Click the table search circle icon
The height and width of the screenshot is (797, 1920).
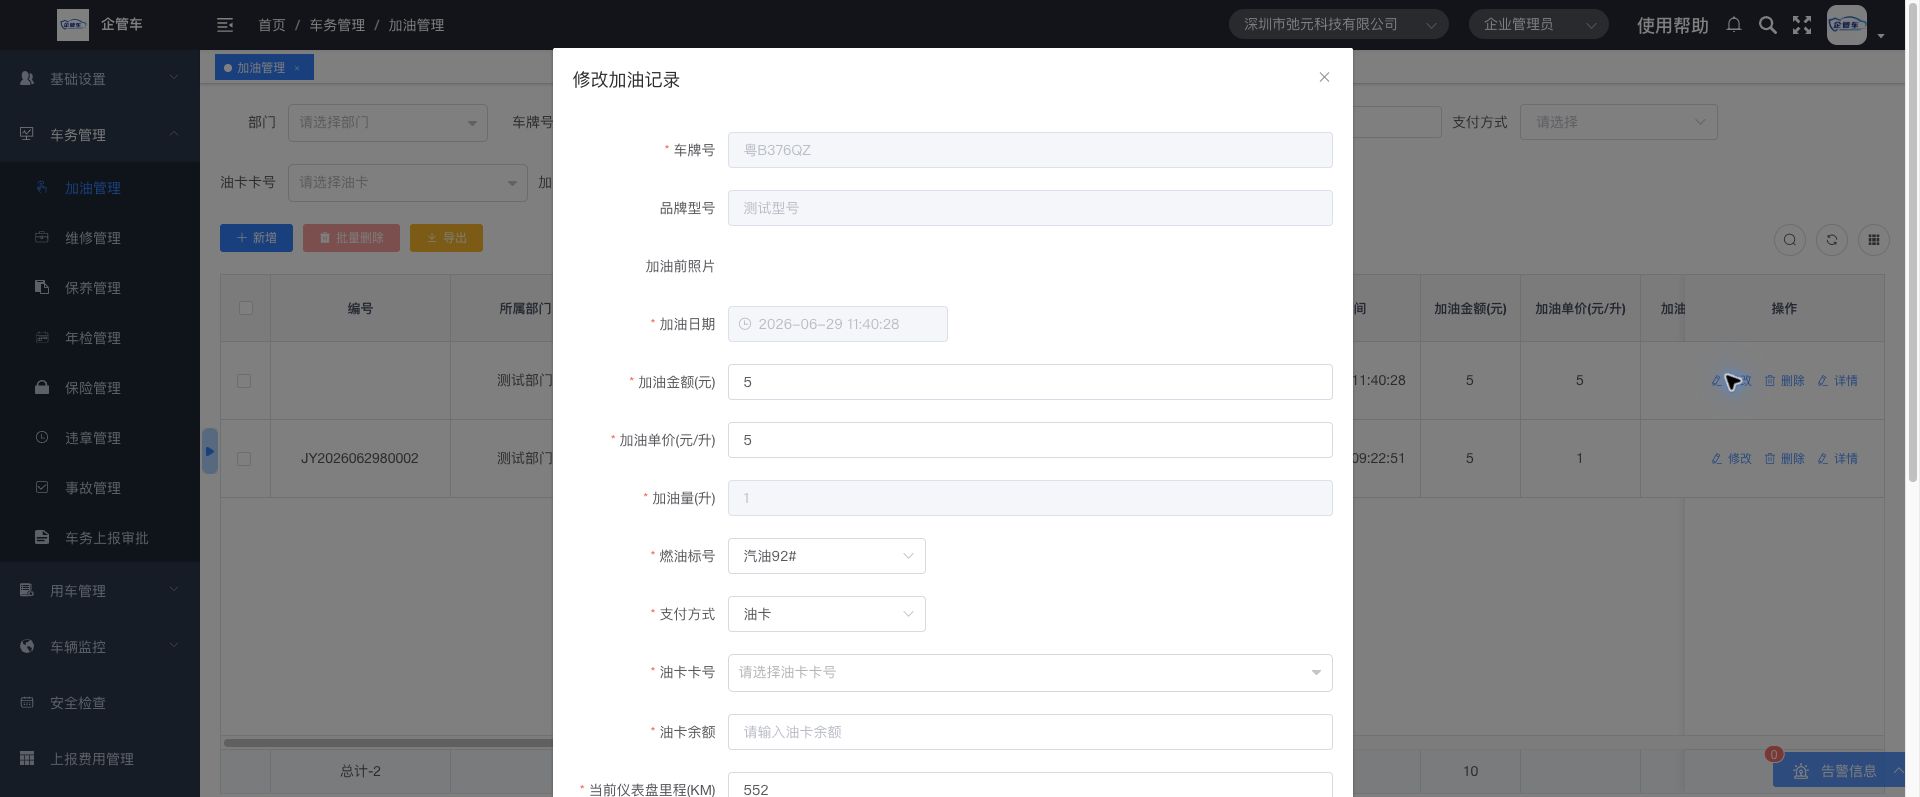point(1790,240)
